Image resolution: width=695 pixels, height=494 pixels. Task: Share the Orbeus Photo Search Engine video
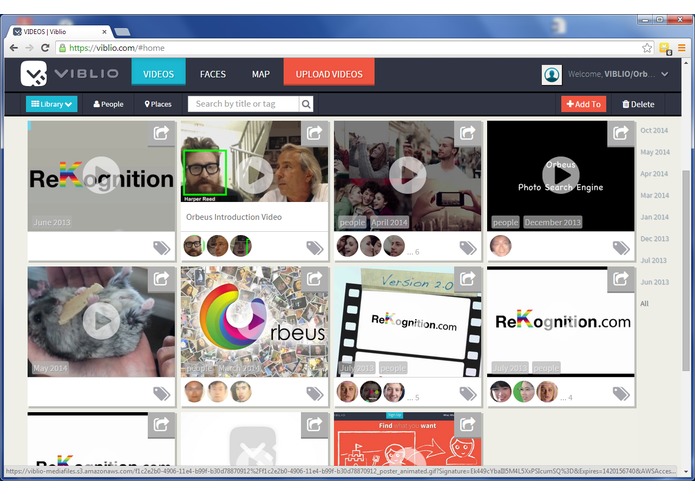[621, 133]
